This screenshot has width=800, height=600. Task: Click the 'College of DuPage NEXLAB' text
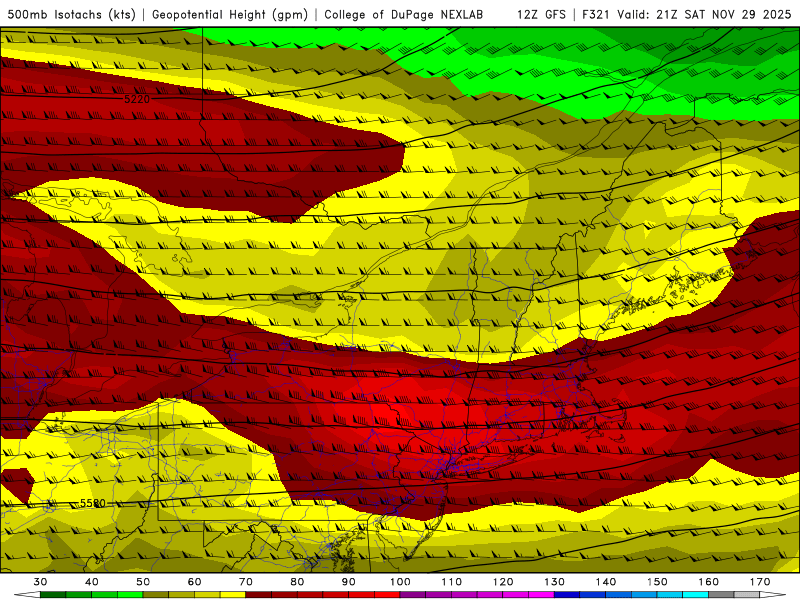click(x=404, y=14)
